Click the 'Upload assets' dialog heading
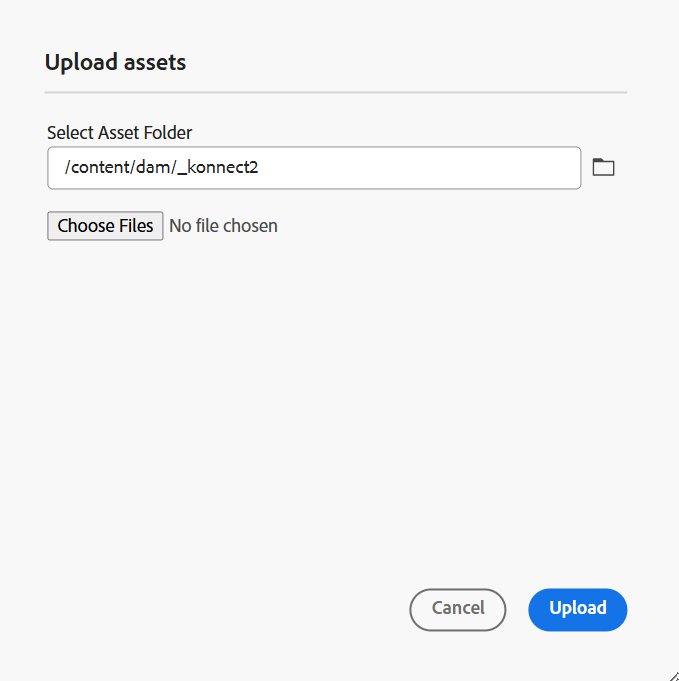This screenshot has height=681, width=679. tap(116, 62)
